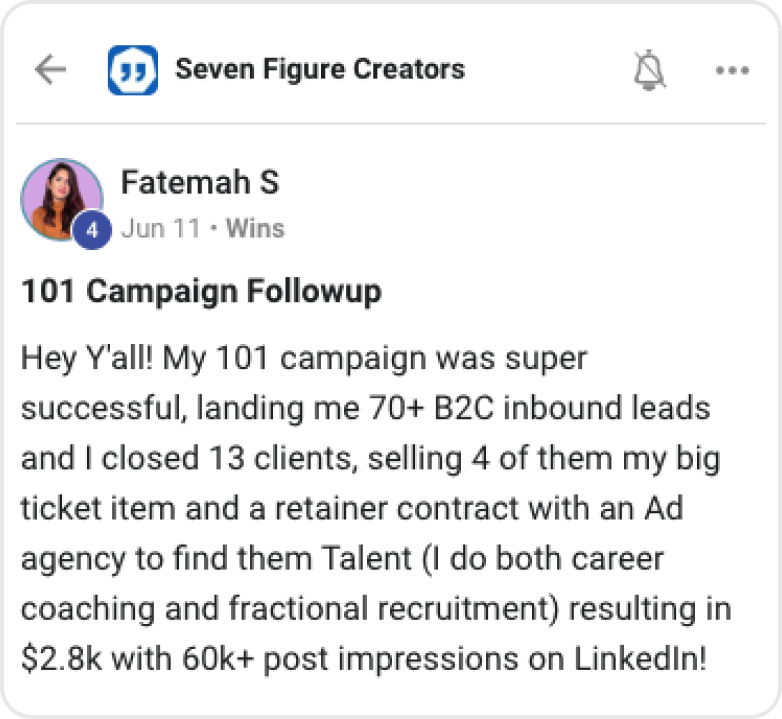Open the Seven Figure Creators group title
Image resolution: width=782 pixels, height=719 pixels.
pyautogui.click(x=319, y=69)
